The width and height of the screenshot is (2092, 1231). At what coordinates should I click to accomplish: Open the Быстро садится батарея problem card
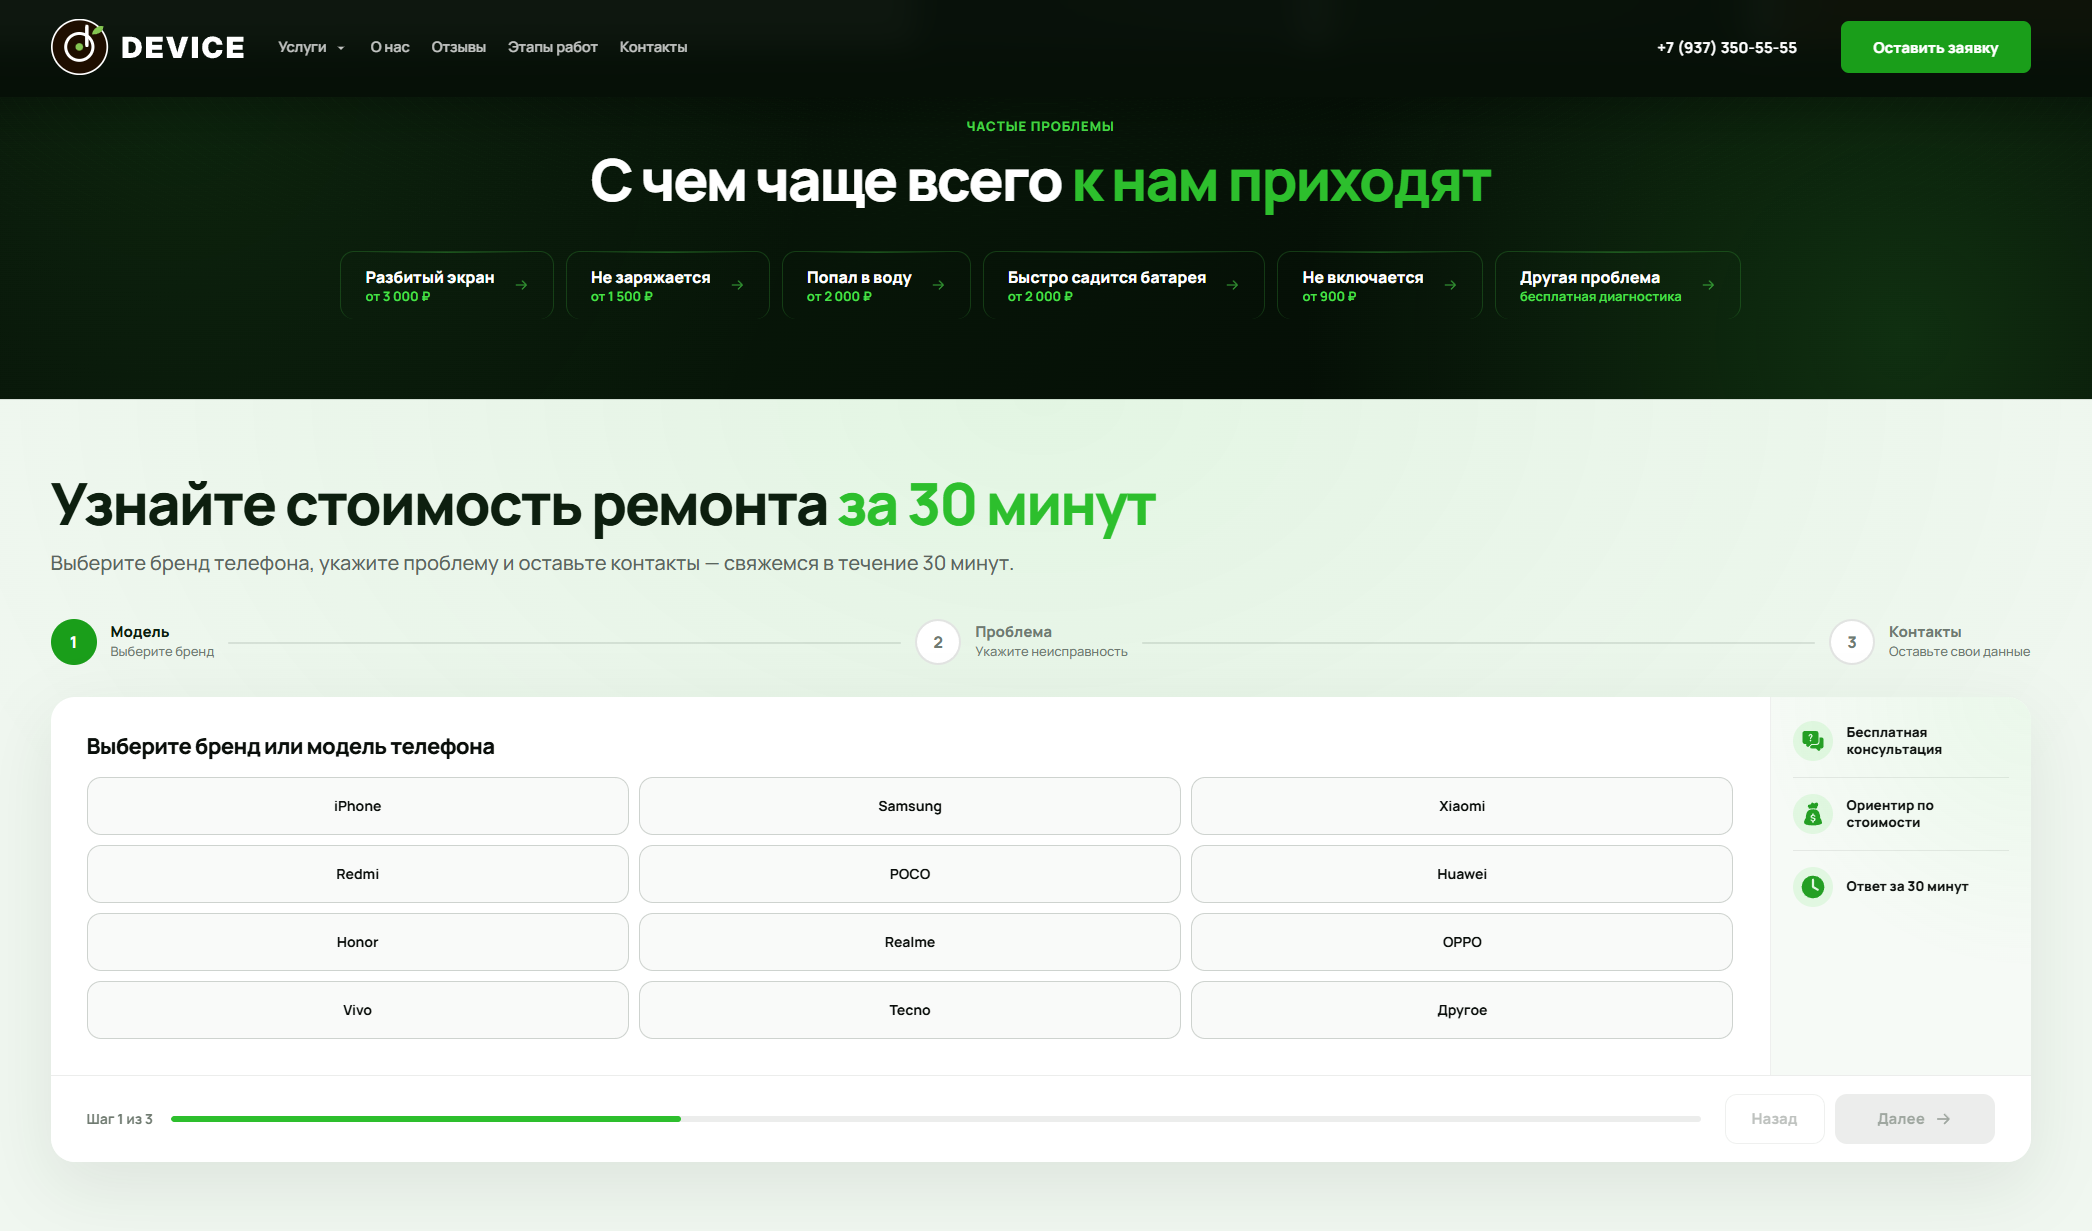tap(1124, 285)
